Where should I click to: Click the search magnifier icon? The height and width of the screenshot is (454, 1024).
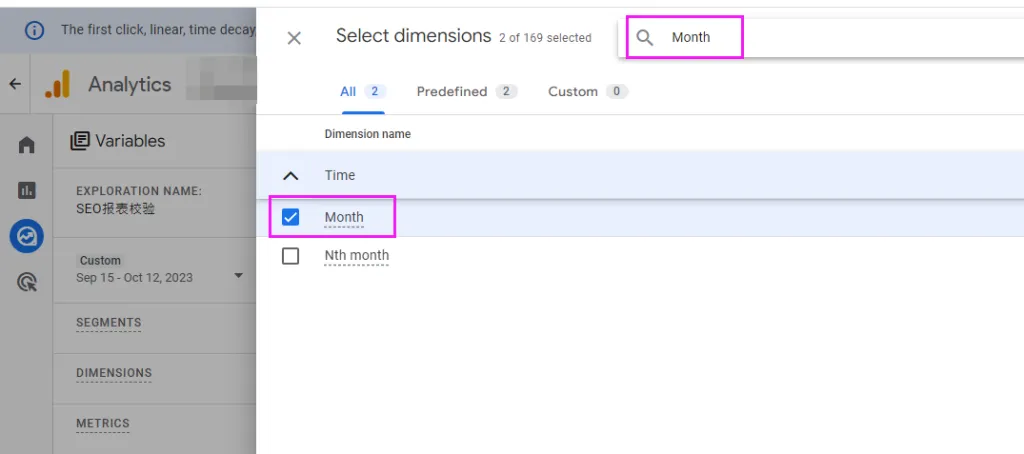coord(645,38)
